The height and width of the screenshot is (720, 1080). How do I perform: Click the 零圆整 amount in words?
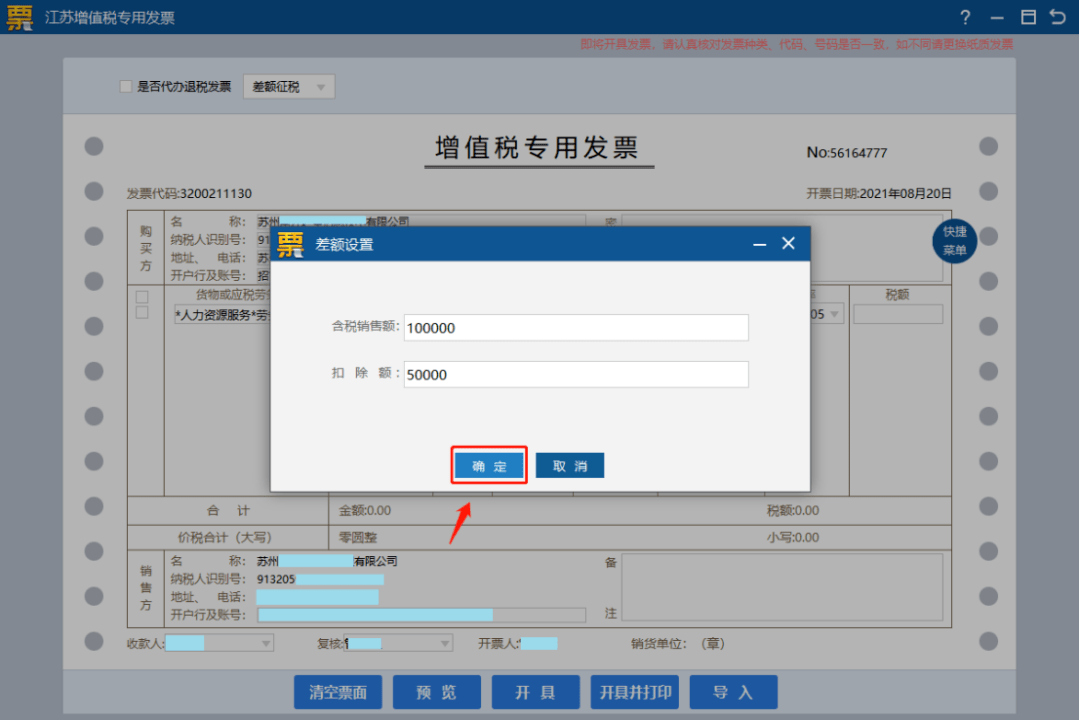[x=357, y=537]
